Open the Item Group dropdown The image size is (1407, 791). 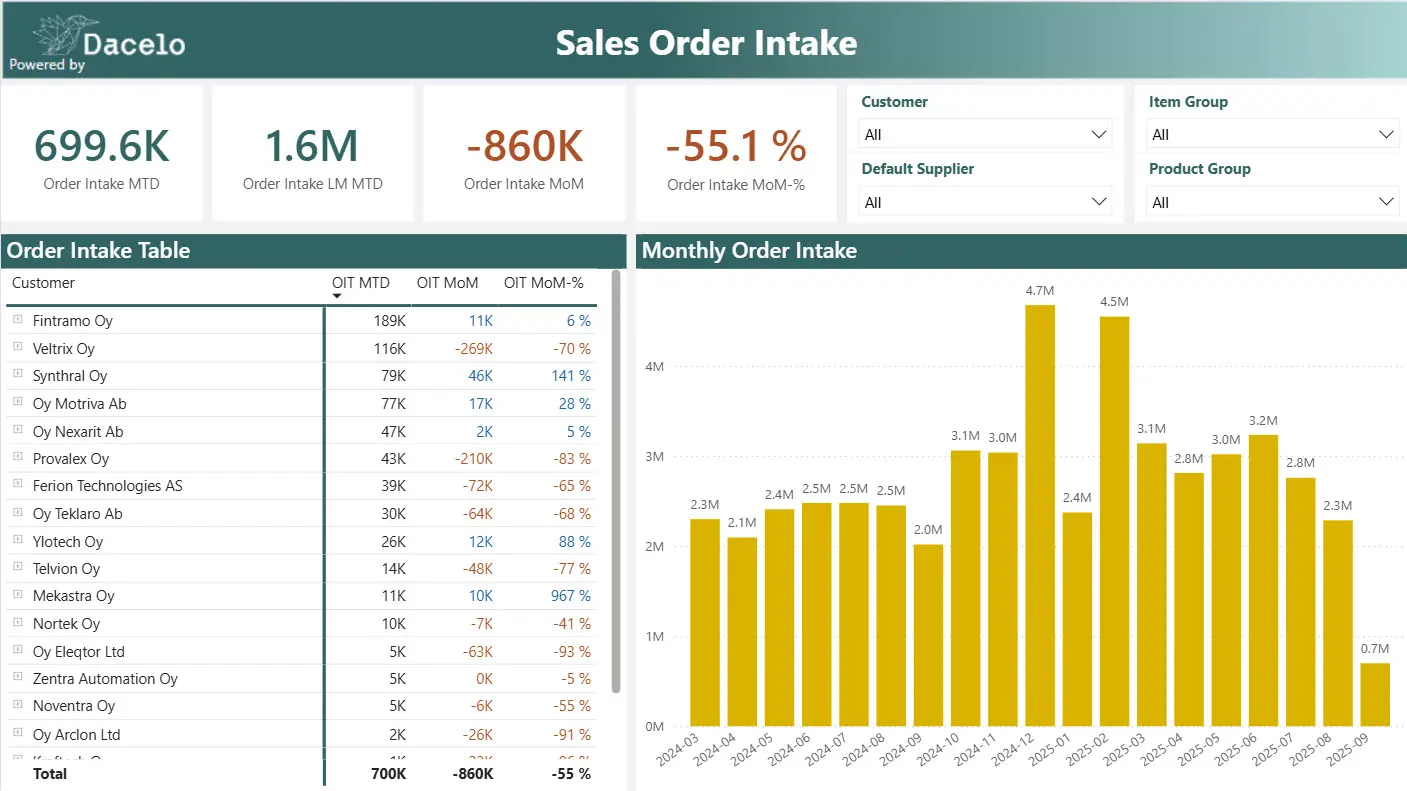(x=1272, y=134)
